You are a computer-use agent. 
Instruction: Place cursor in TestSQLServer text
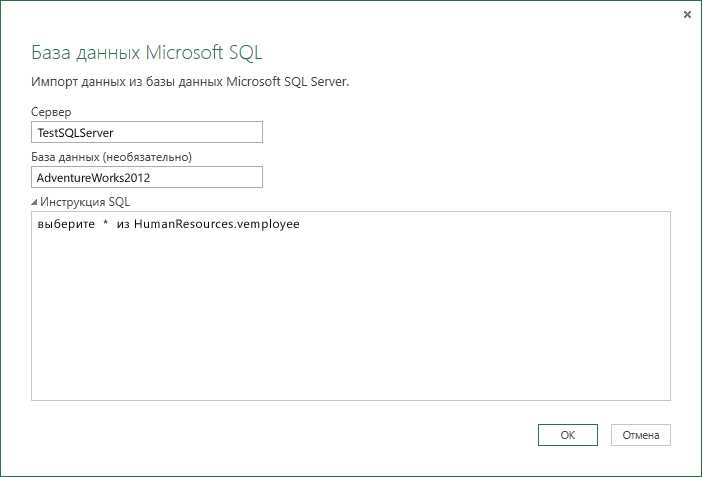[x=75, y=133]
